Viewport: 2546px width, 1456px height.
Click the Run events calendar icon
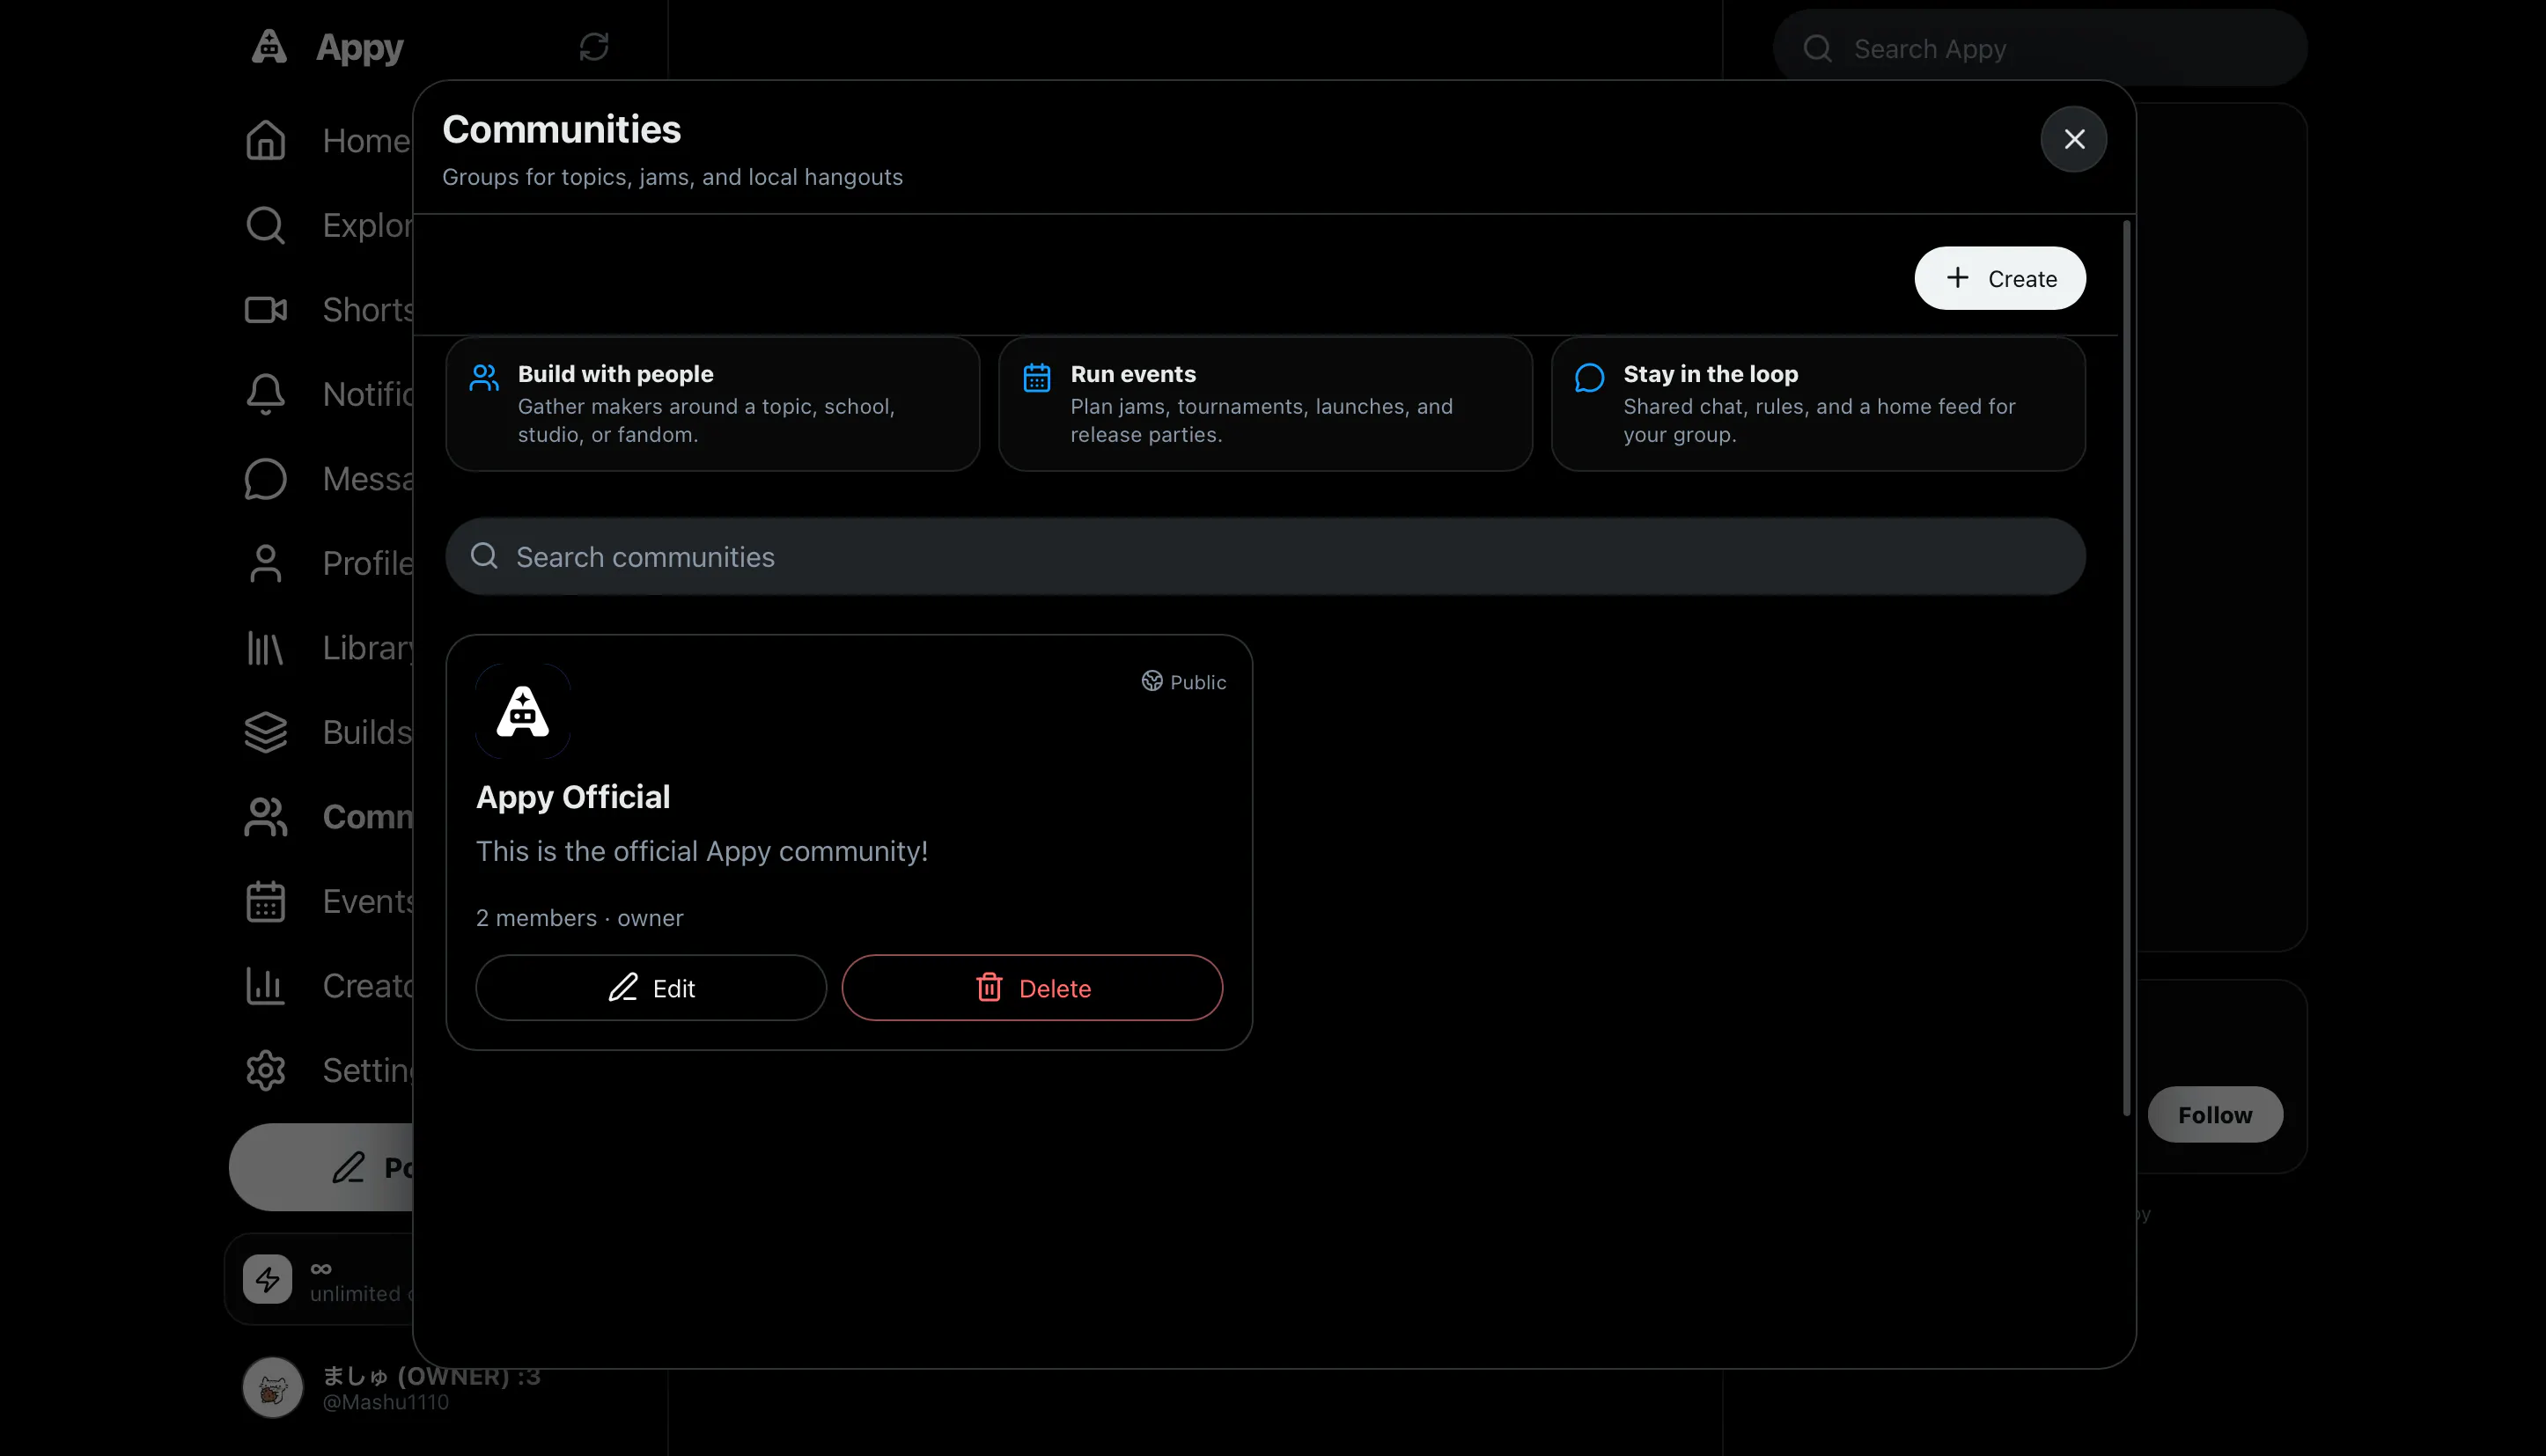[1037, 377]
